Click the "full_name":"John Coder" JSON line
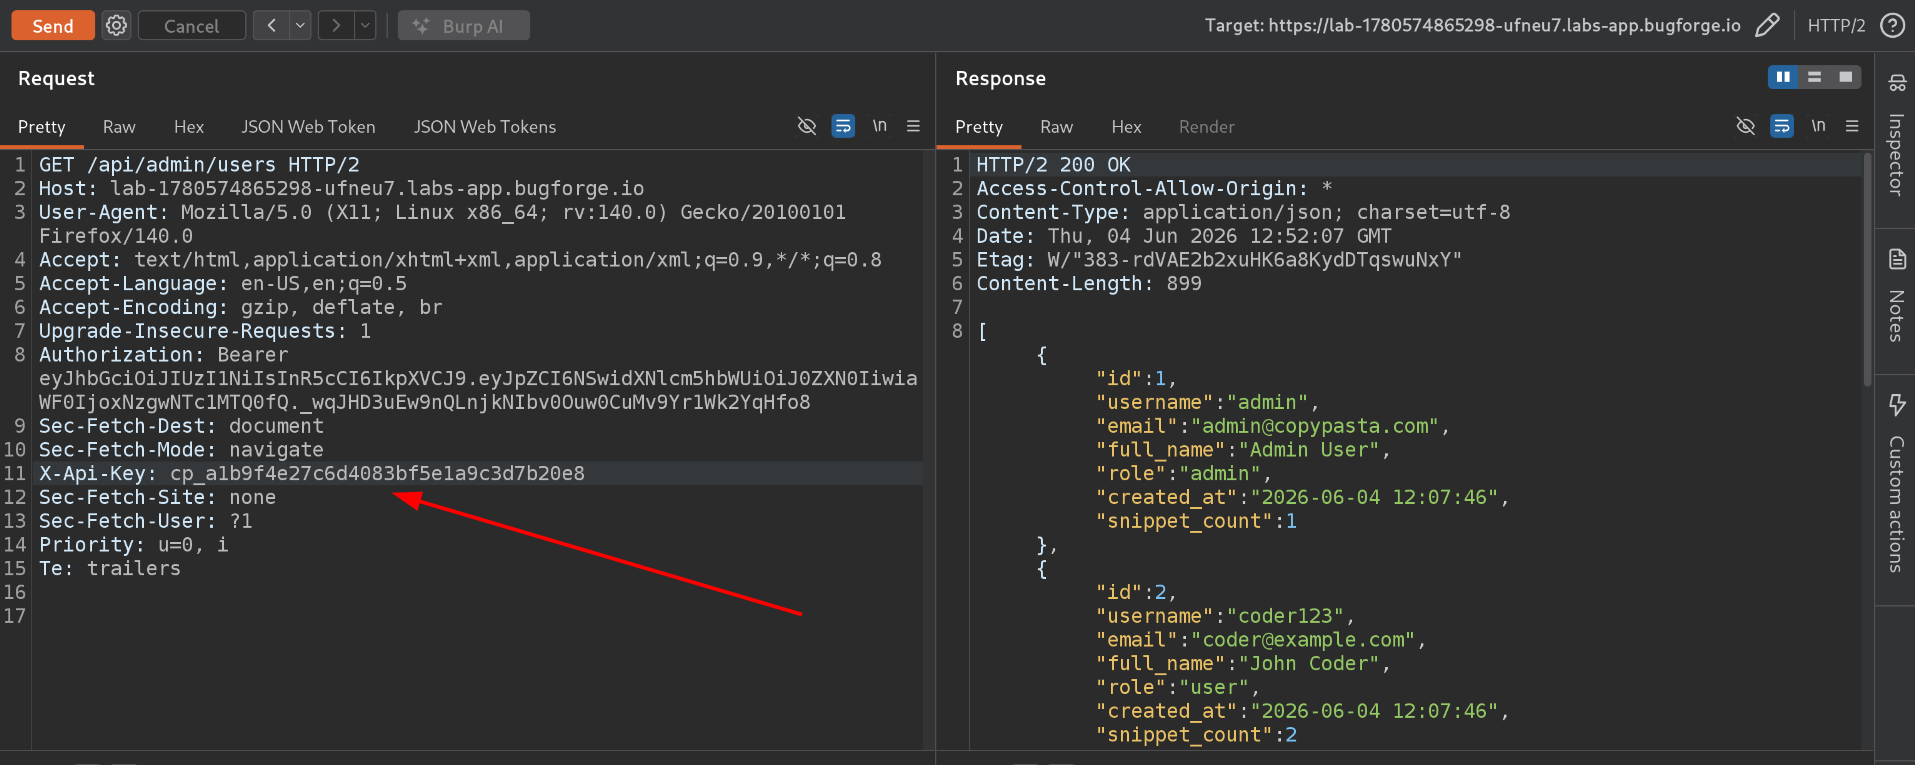Image resolution: width=1915 pixels, height=765 pixels. [1242, 664]
